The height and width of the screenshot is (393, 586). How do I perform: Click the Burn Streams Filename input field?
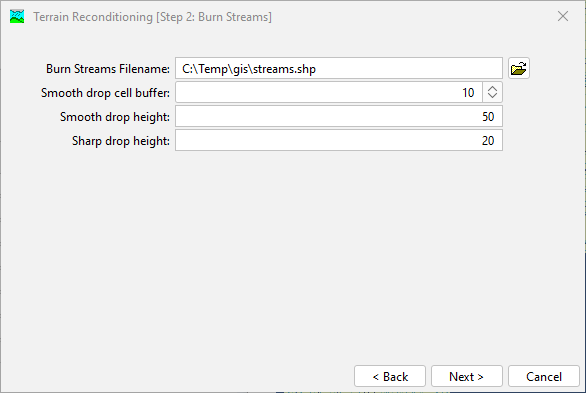[339, 68]
